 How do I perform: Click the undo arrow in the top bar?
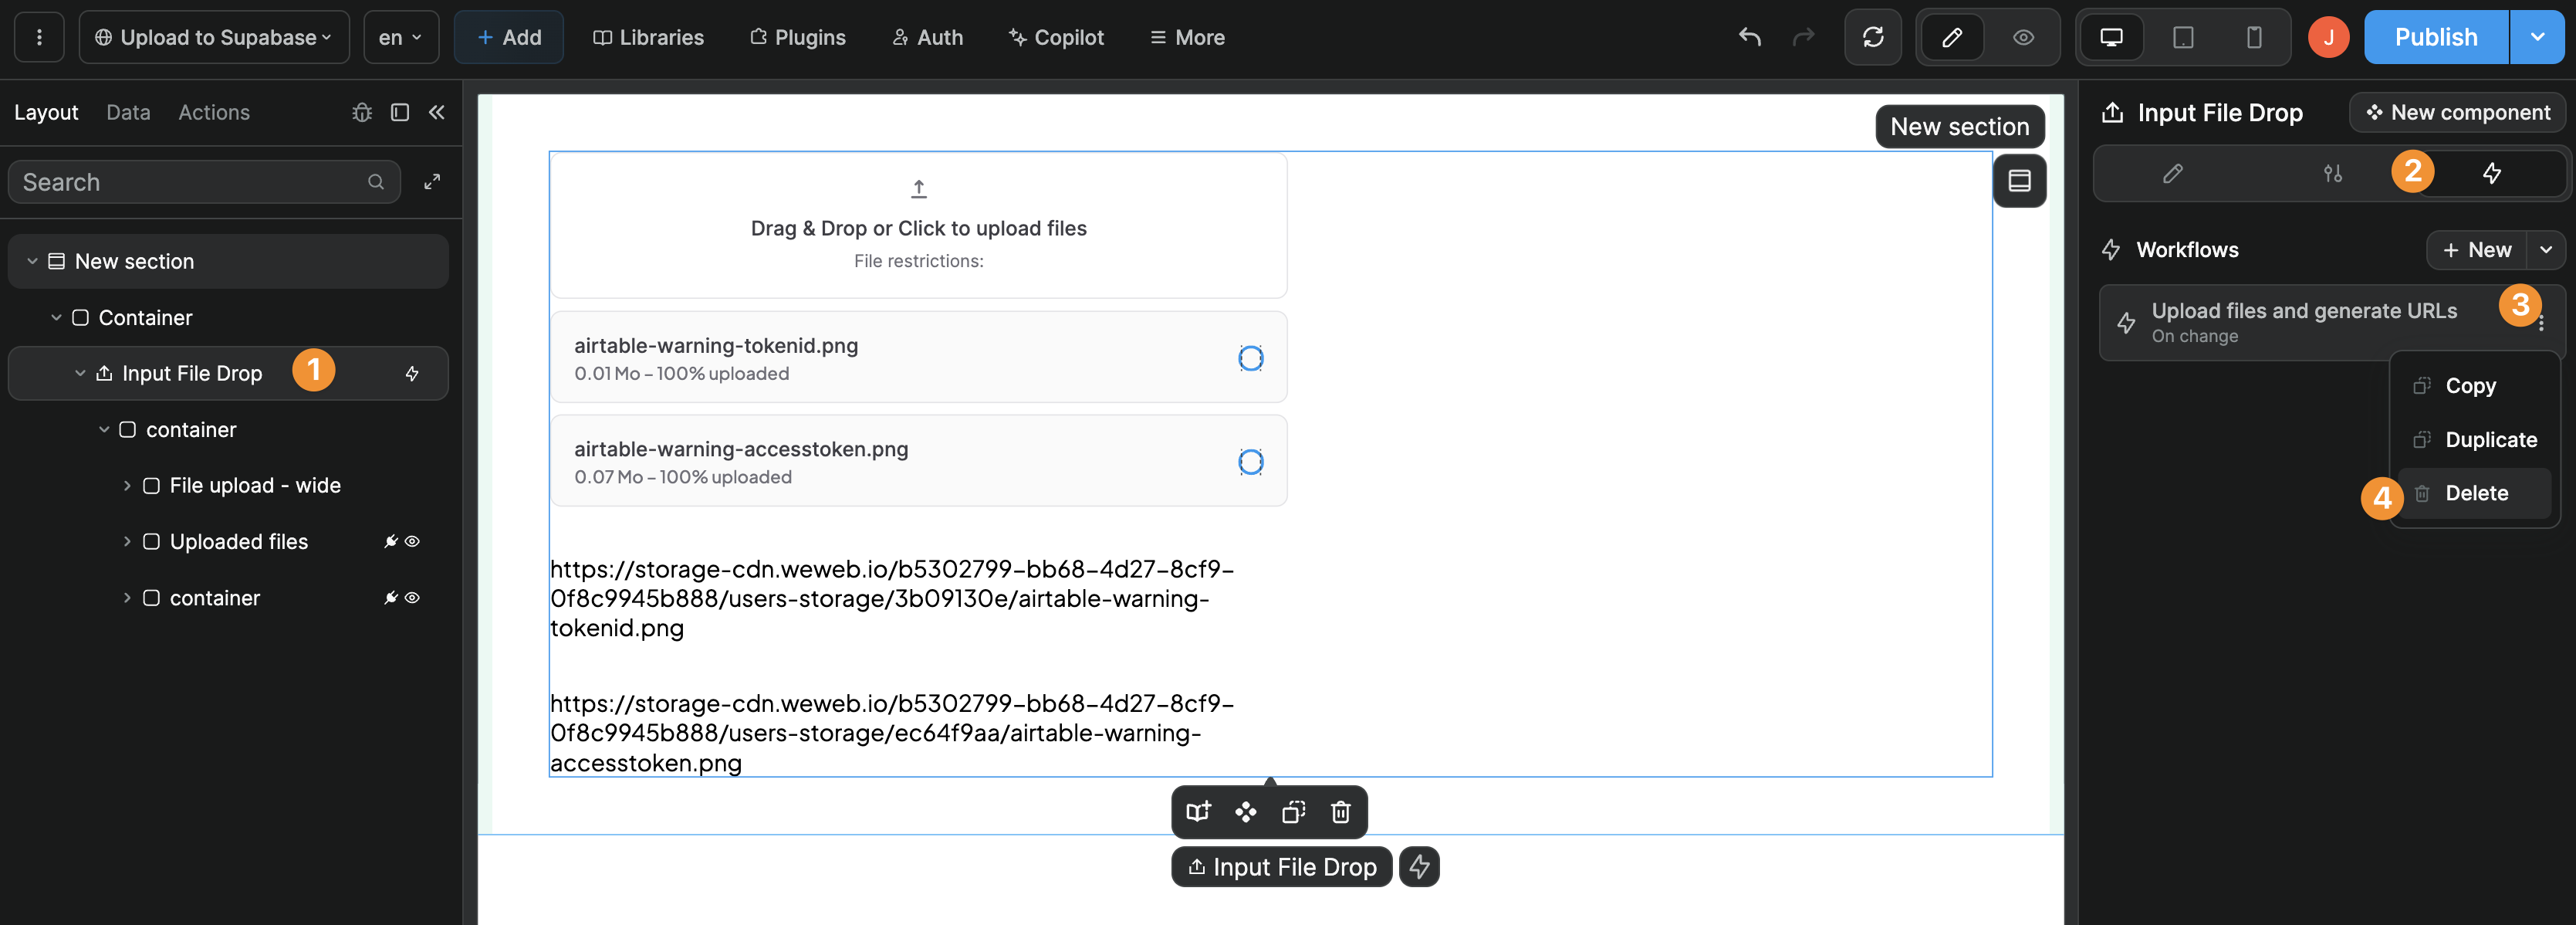coord(1750,37)
